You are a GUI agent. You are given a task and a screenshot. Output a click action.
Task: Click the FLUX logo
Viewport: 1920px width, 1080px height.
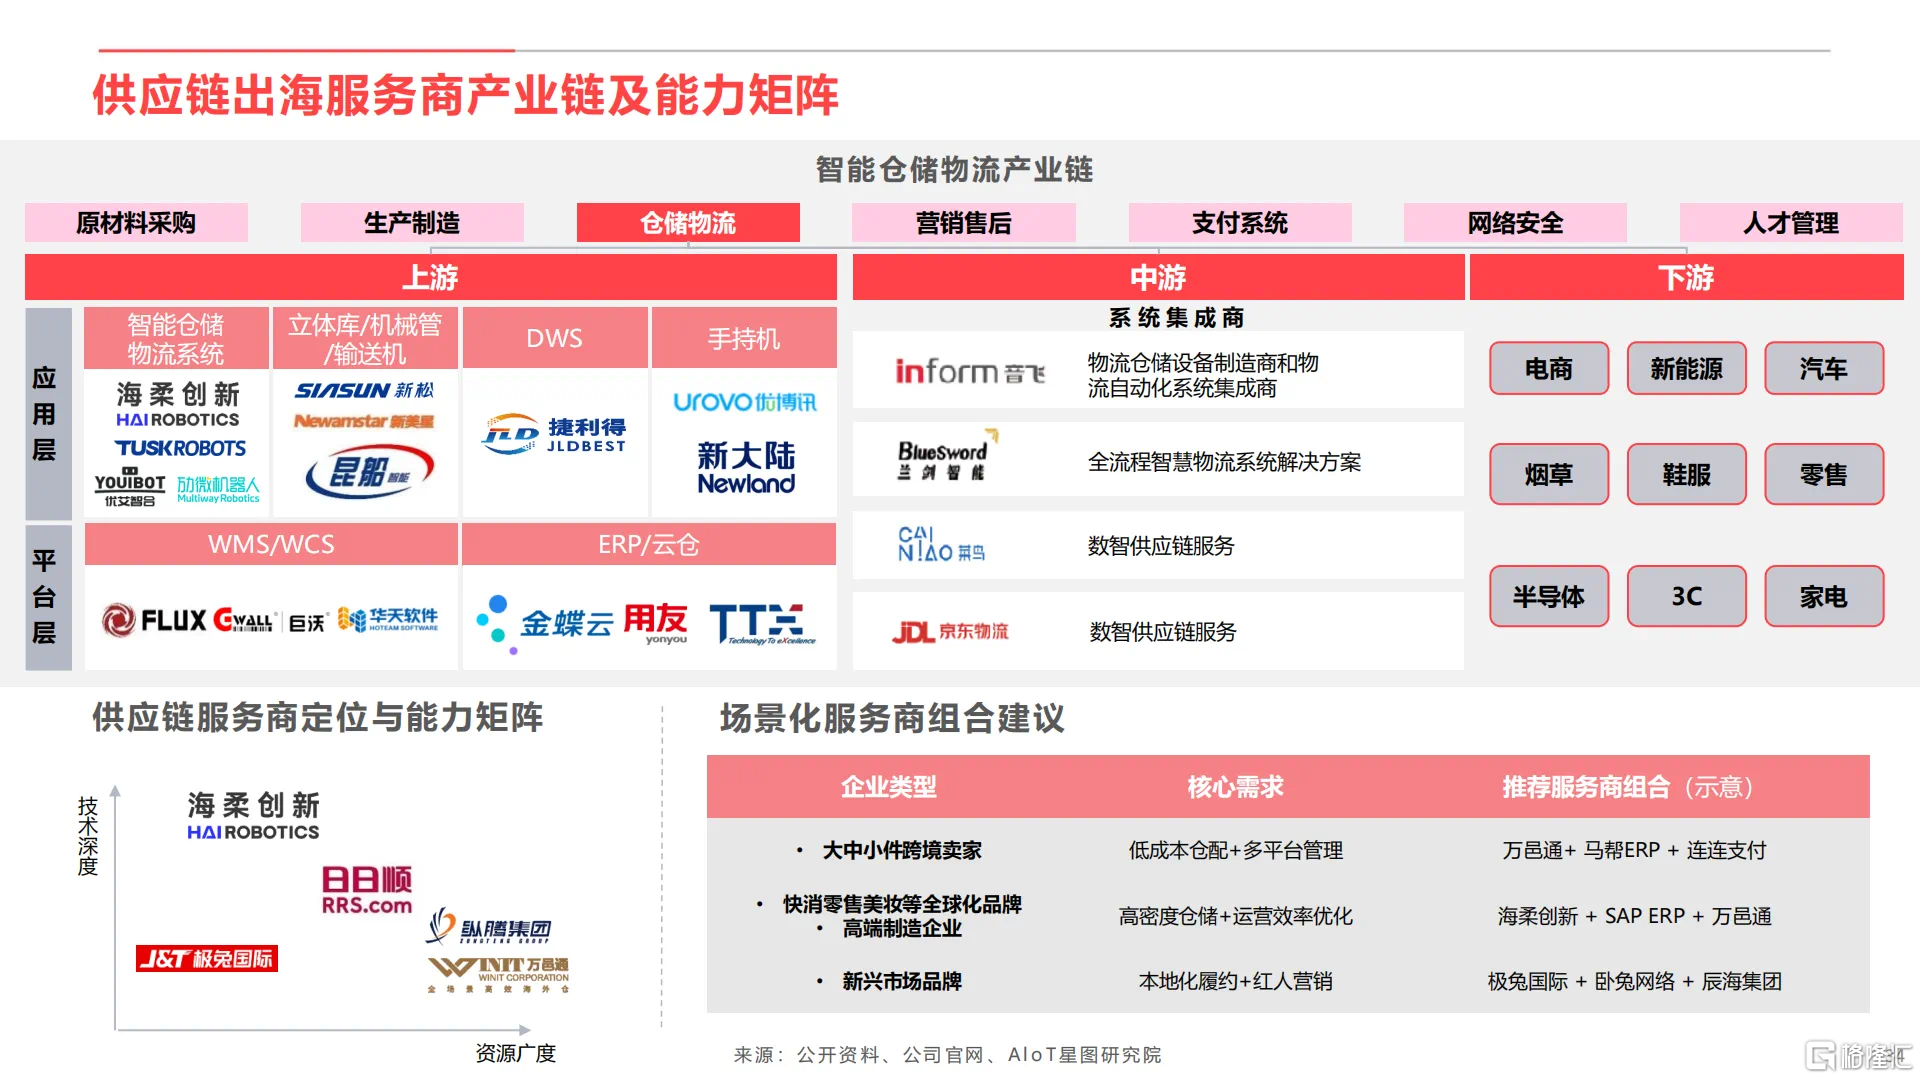(154, 620)
